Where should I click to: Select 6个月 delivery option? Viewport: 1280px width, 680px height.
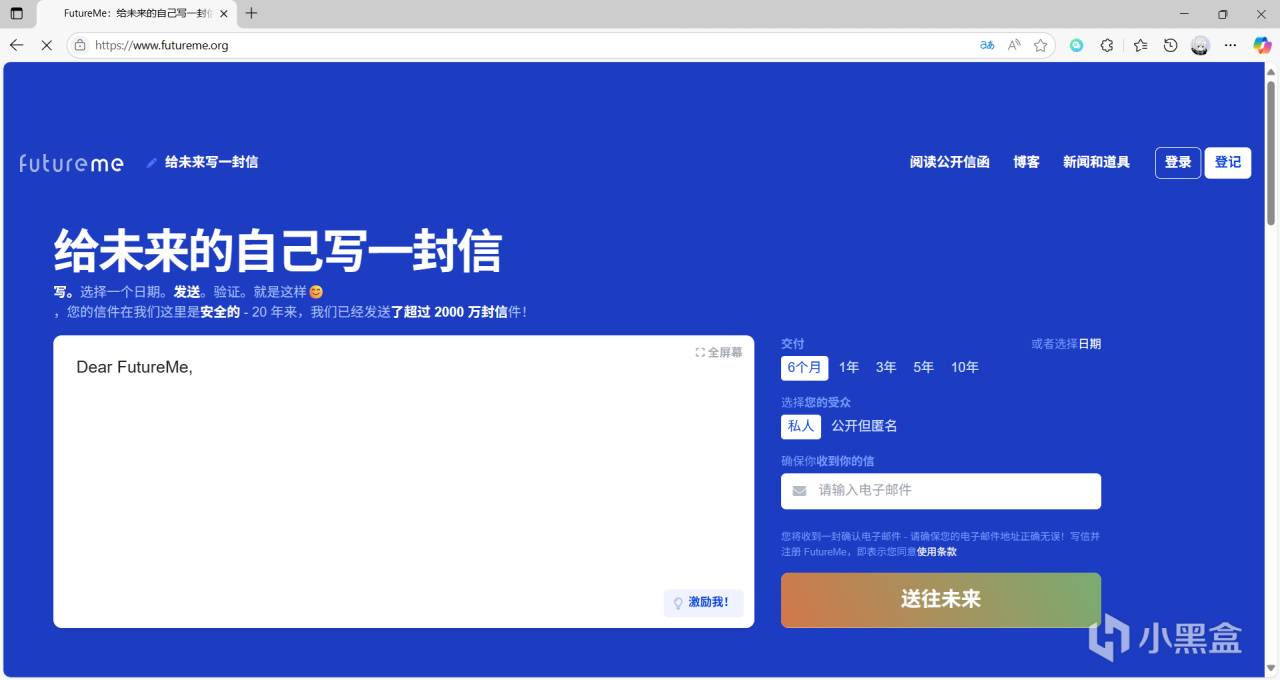804,368
